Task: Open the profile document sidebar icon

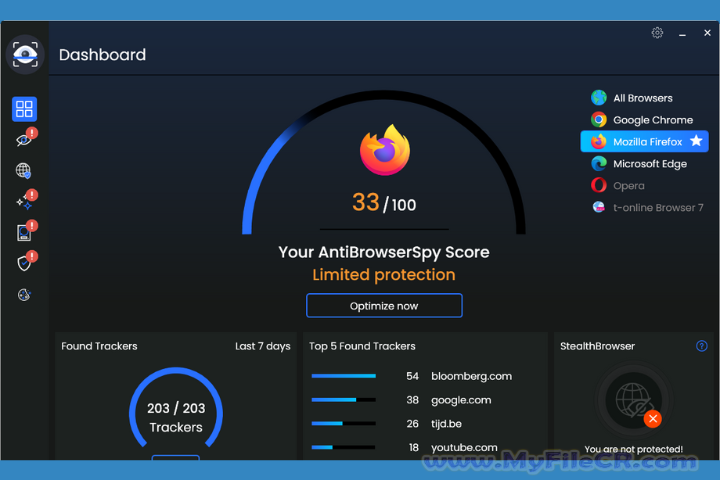Action: click(26, 231)
